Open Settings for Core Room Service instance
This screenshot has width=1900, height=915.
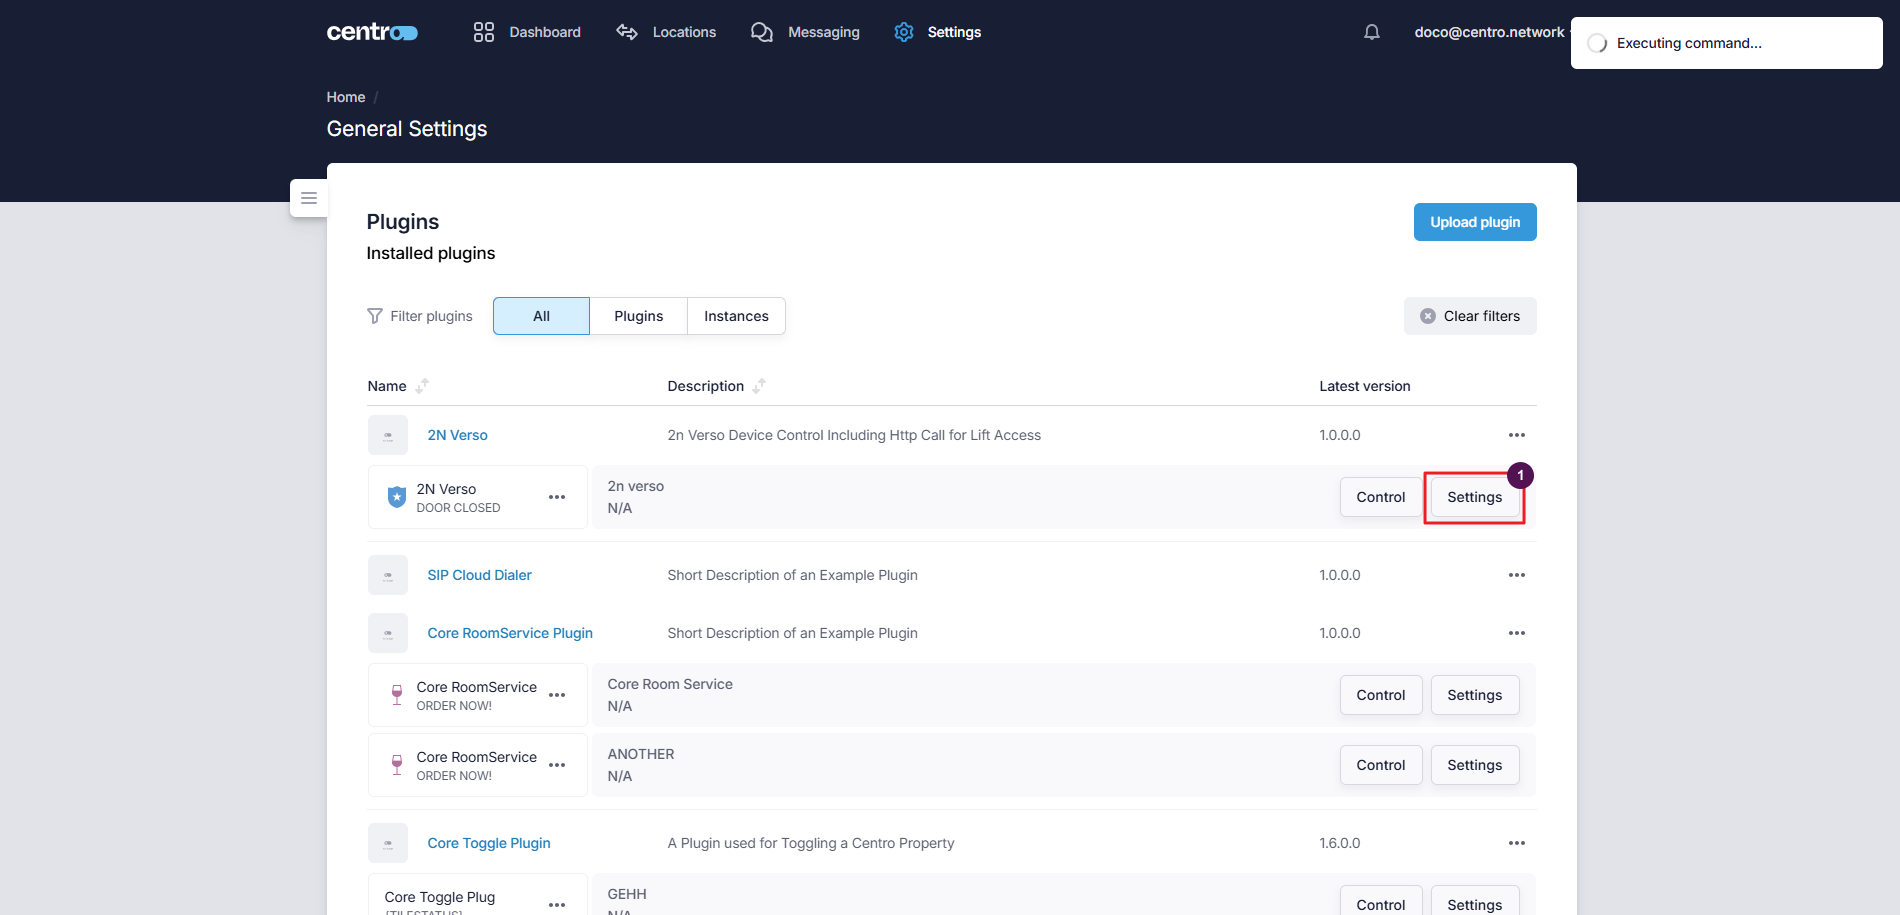[x=1475, y=695]
